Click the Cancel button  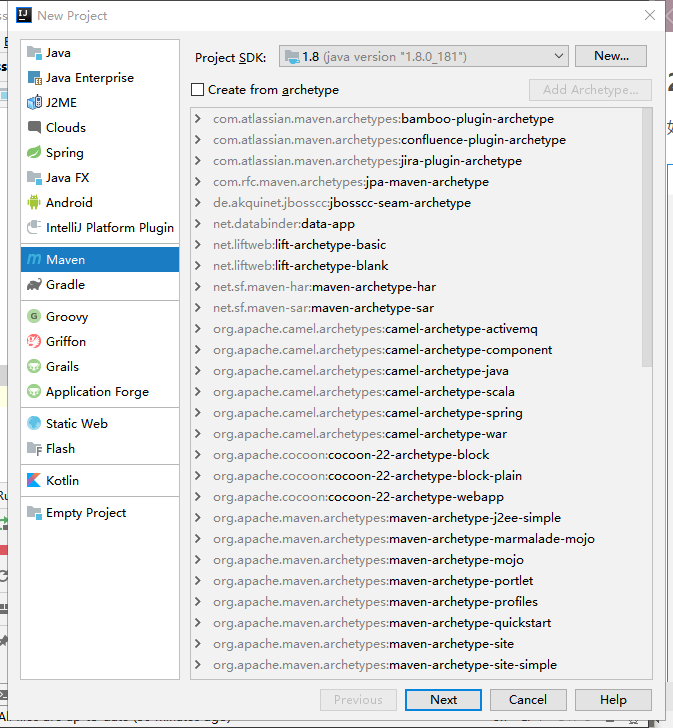point(528,700)
